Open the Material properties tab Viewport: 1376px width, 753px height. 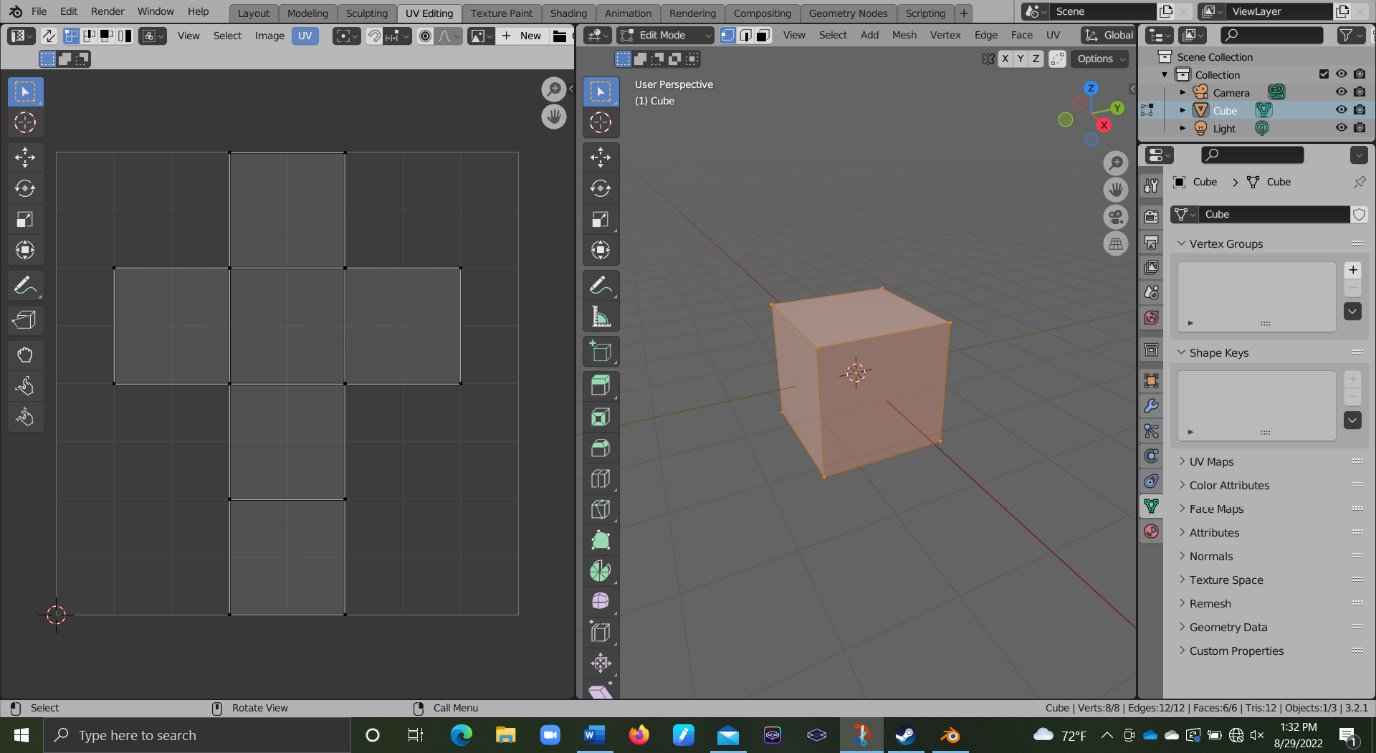tap(1151, 531)
